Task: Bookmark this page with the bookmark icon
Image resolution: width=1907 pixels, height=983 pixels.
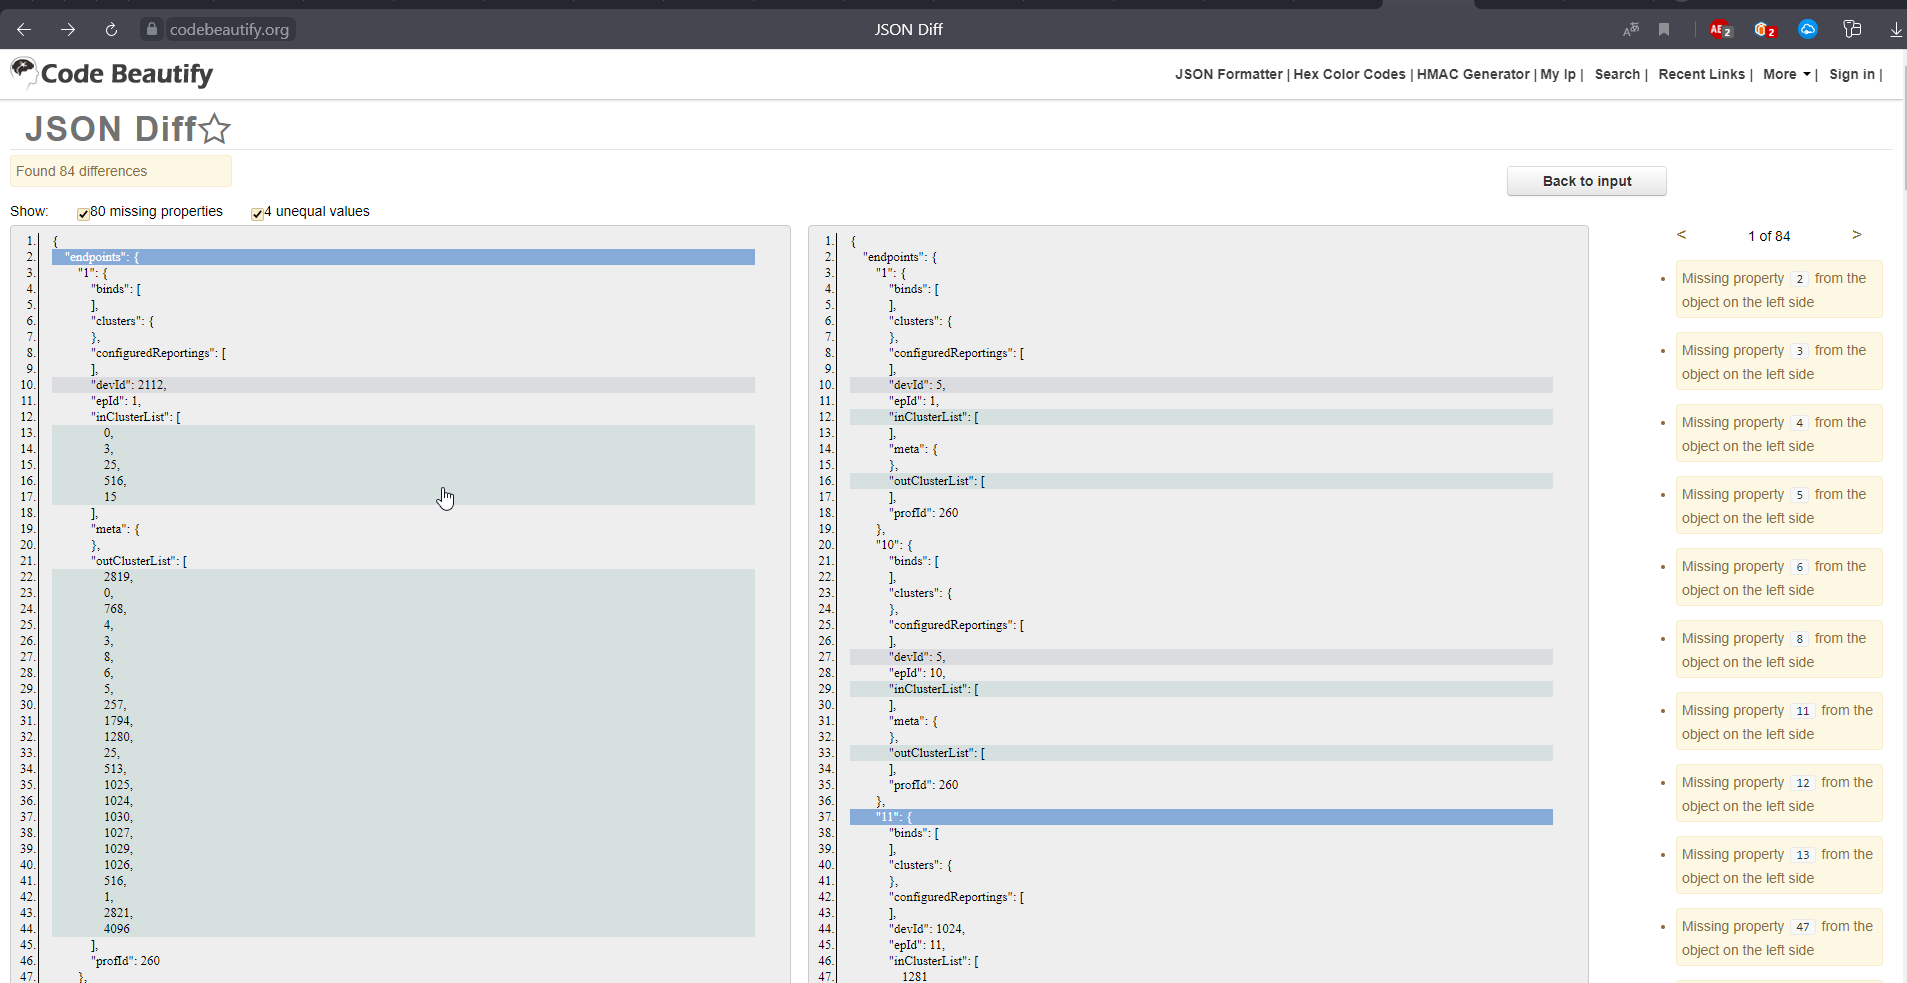Action: [1664, 30]
